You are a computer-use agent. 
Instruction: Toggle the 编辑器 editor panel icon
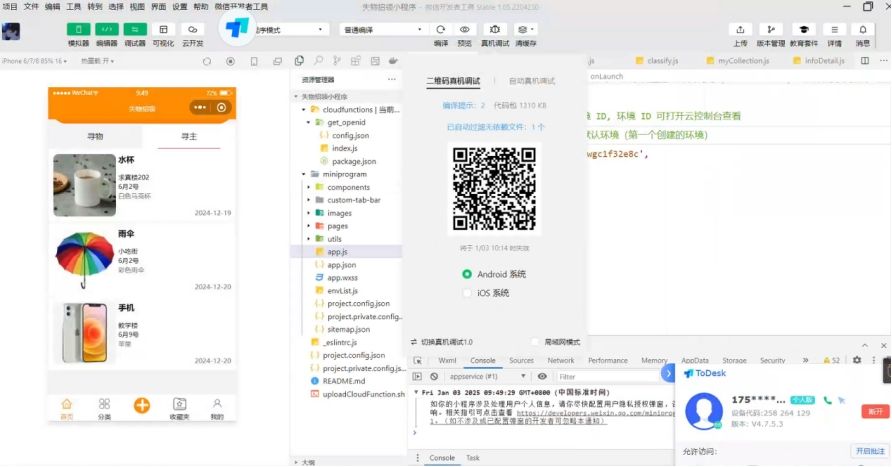(x=106, y=29)
